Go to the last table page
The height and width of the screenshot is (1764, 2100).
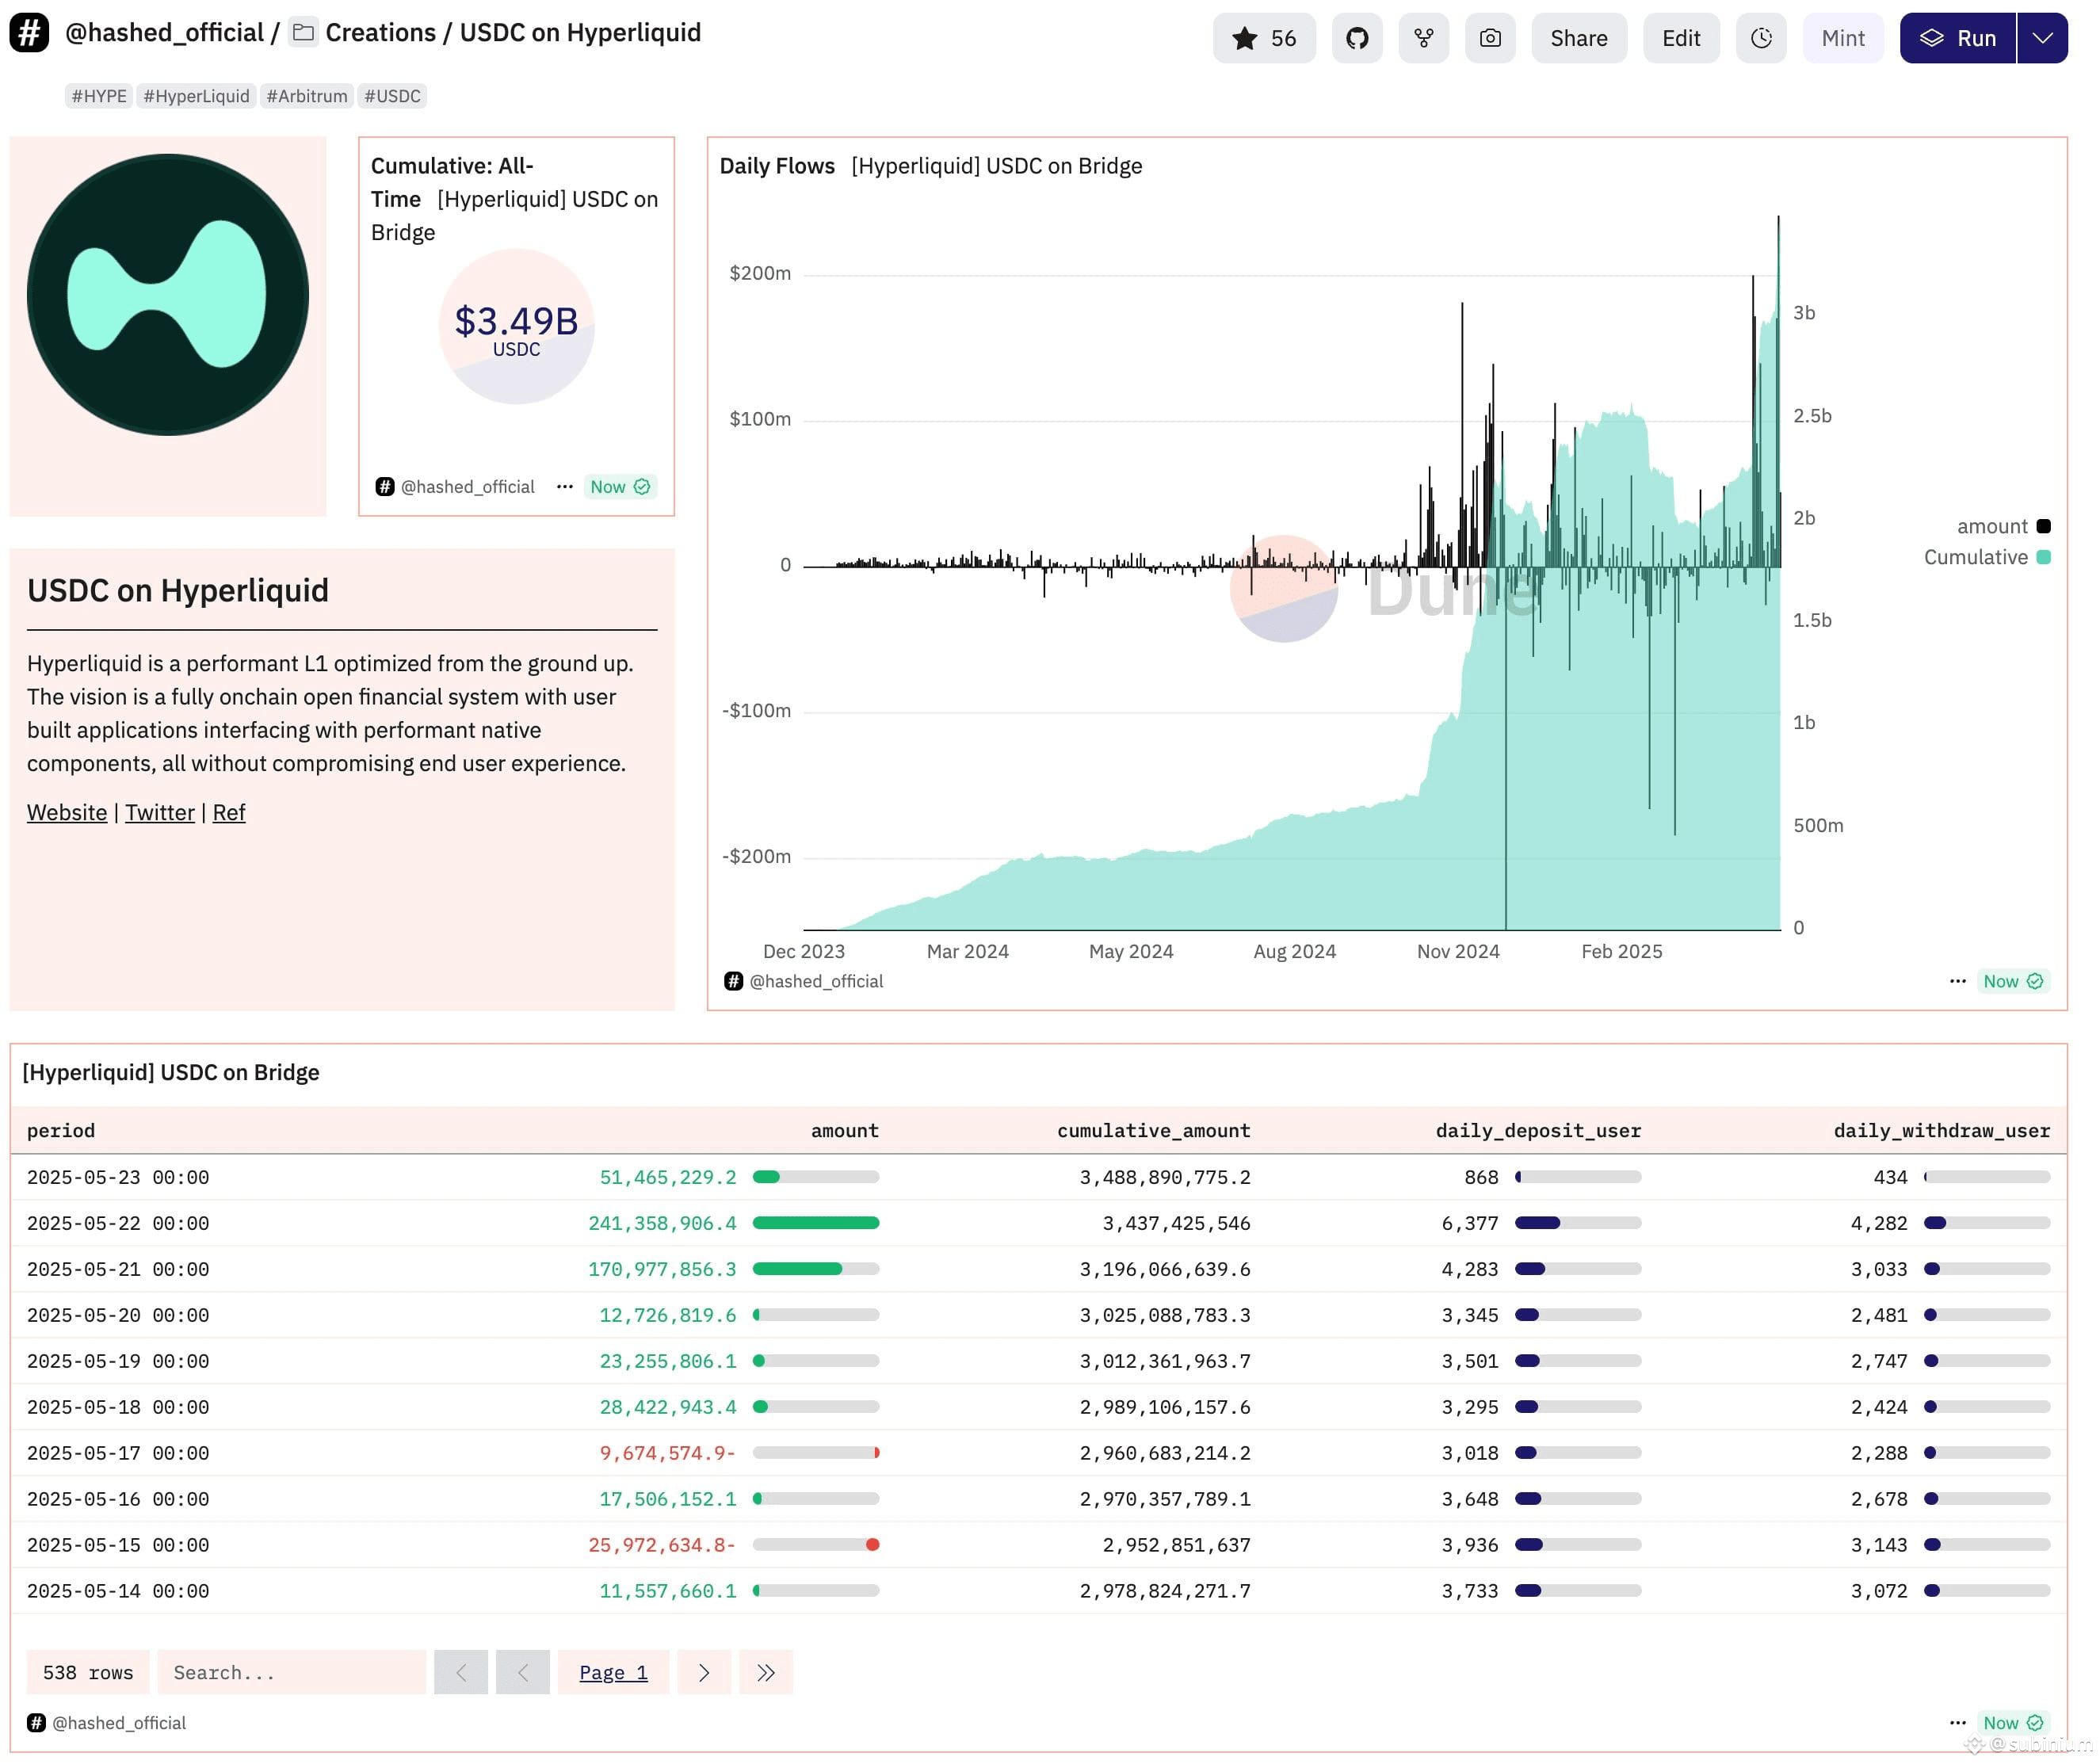pos(766,1672)
